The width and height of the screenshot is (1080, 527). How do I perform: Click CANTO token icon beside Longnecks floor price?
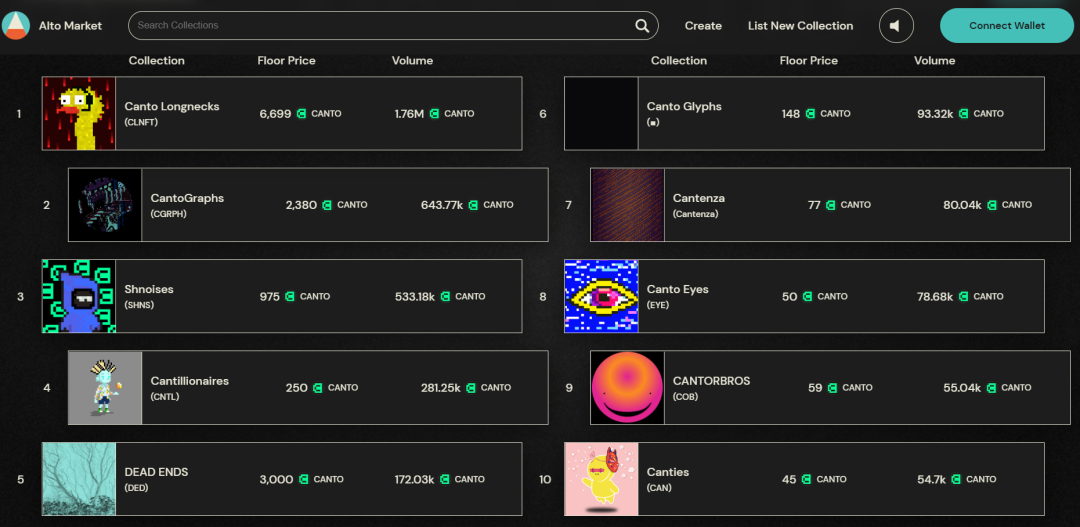point(301,114)
